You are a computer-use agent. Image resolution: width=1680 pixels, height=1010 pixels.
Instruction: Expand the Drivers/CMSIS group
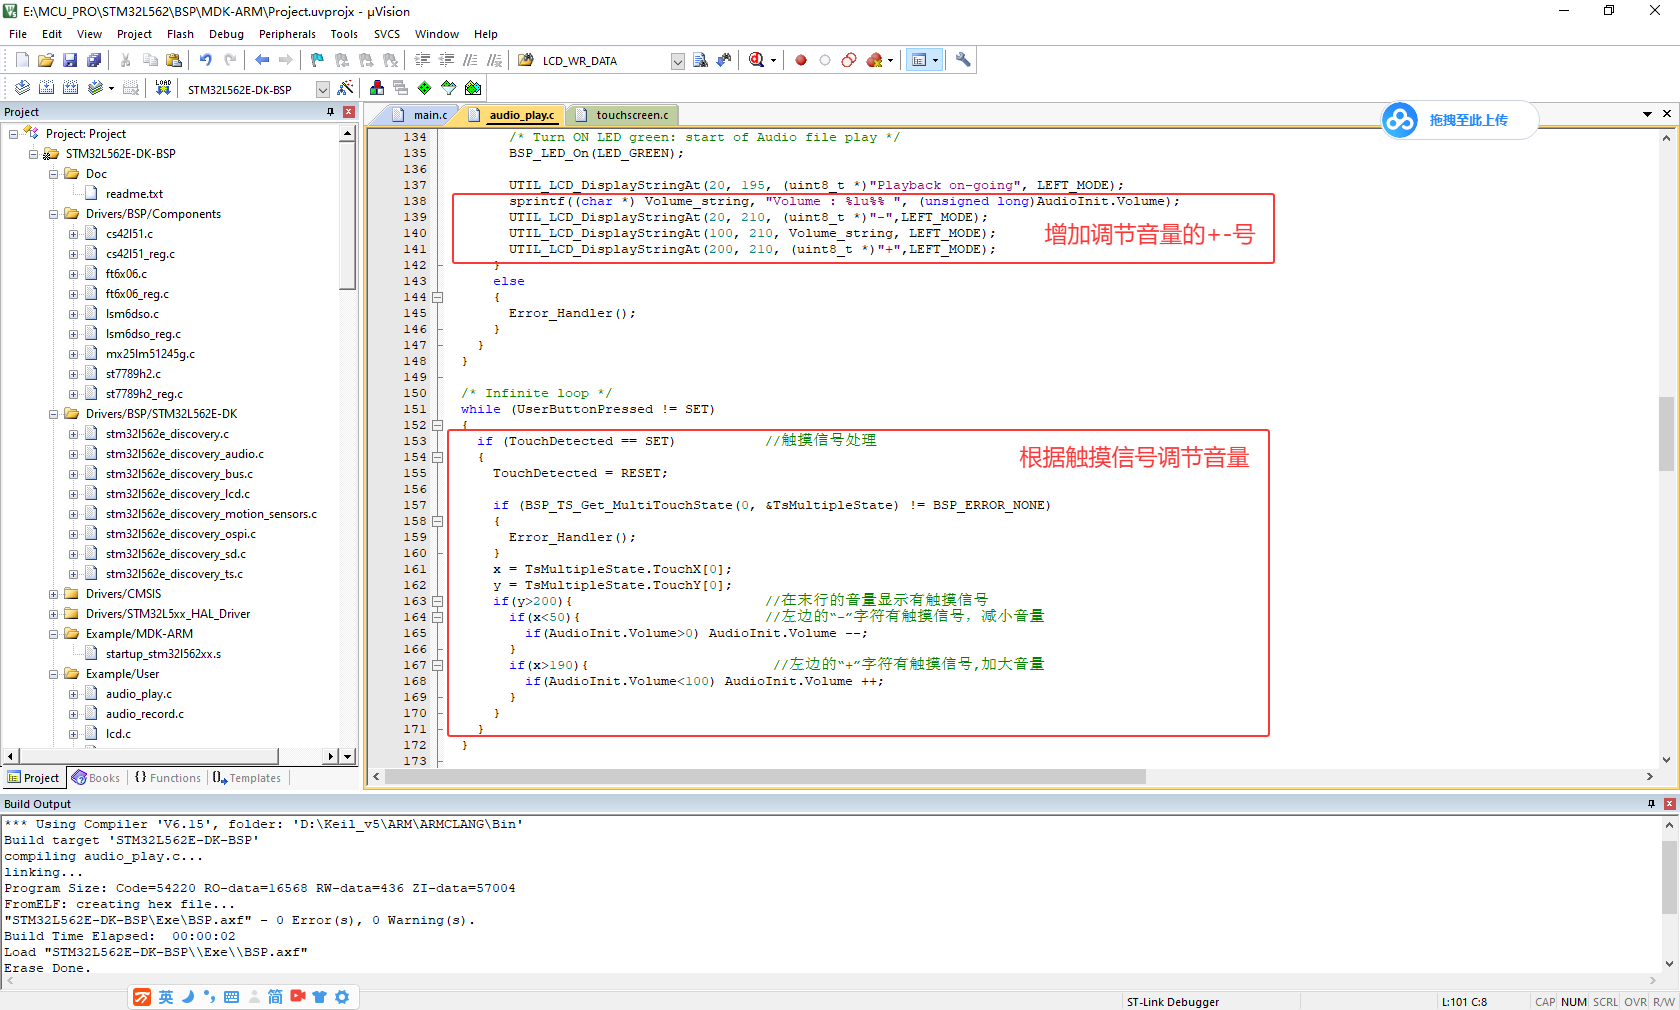click(54, 594)
